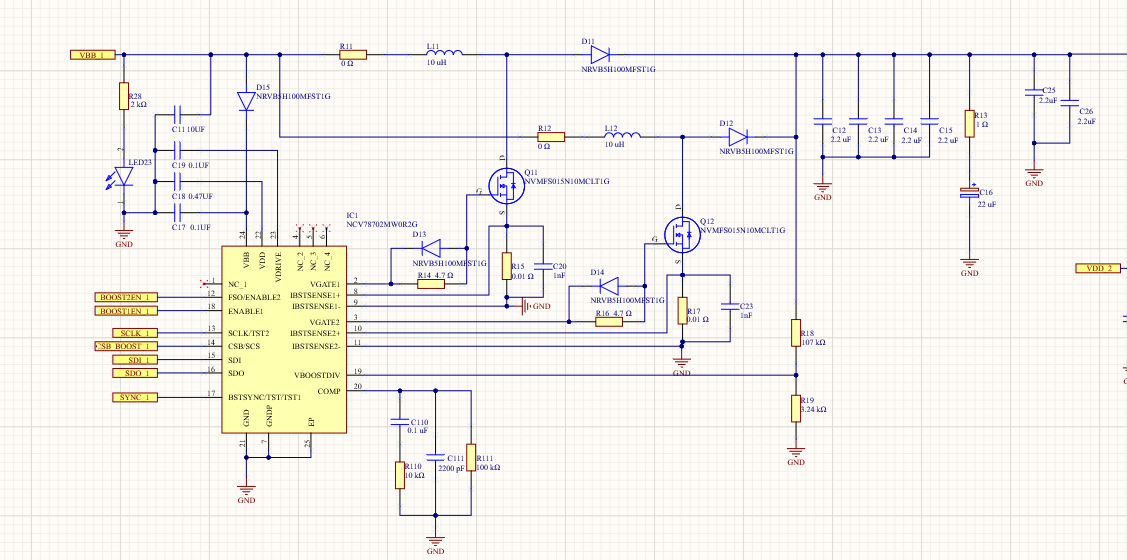Click the VBB_1 power port
Viewport: 1127px width, 560px height.
93,54
